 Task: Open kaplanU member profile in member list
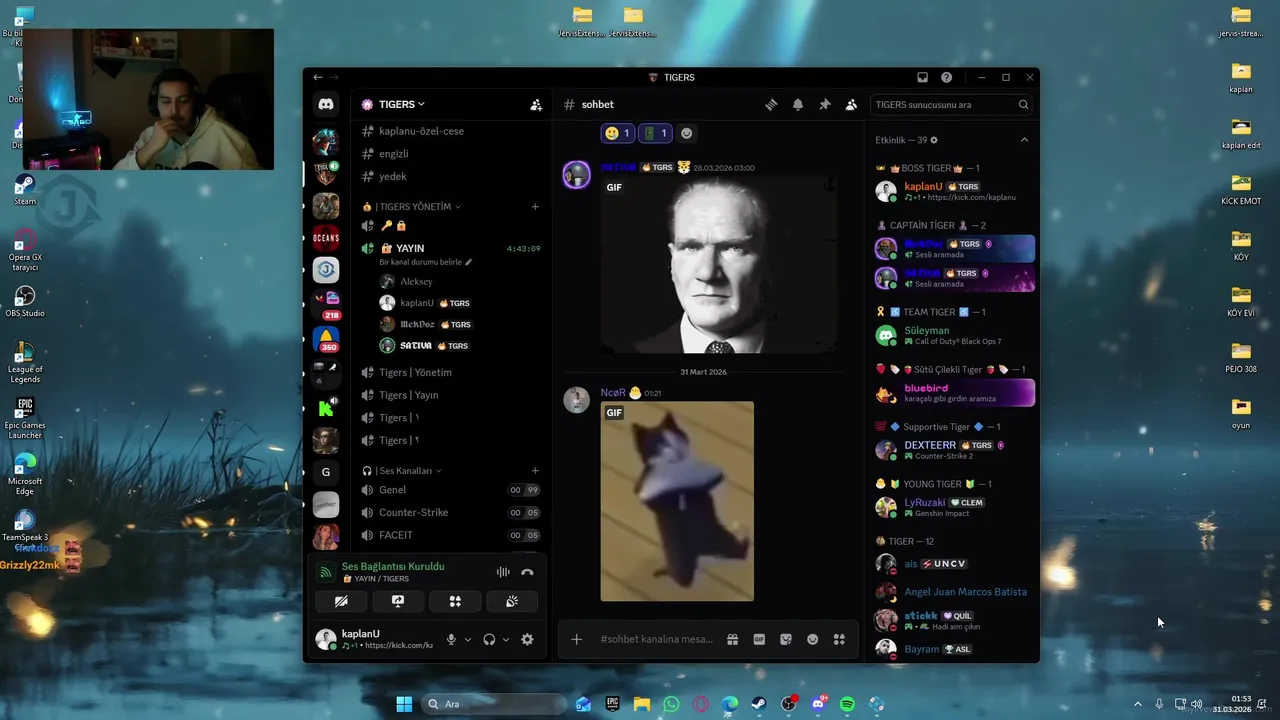(x=954, y=191)
